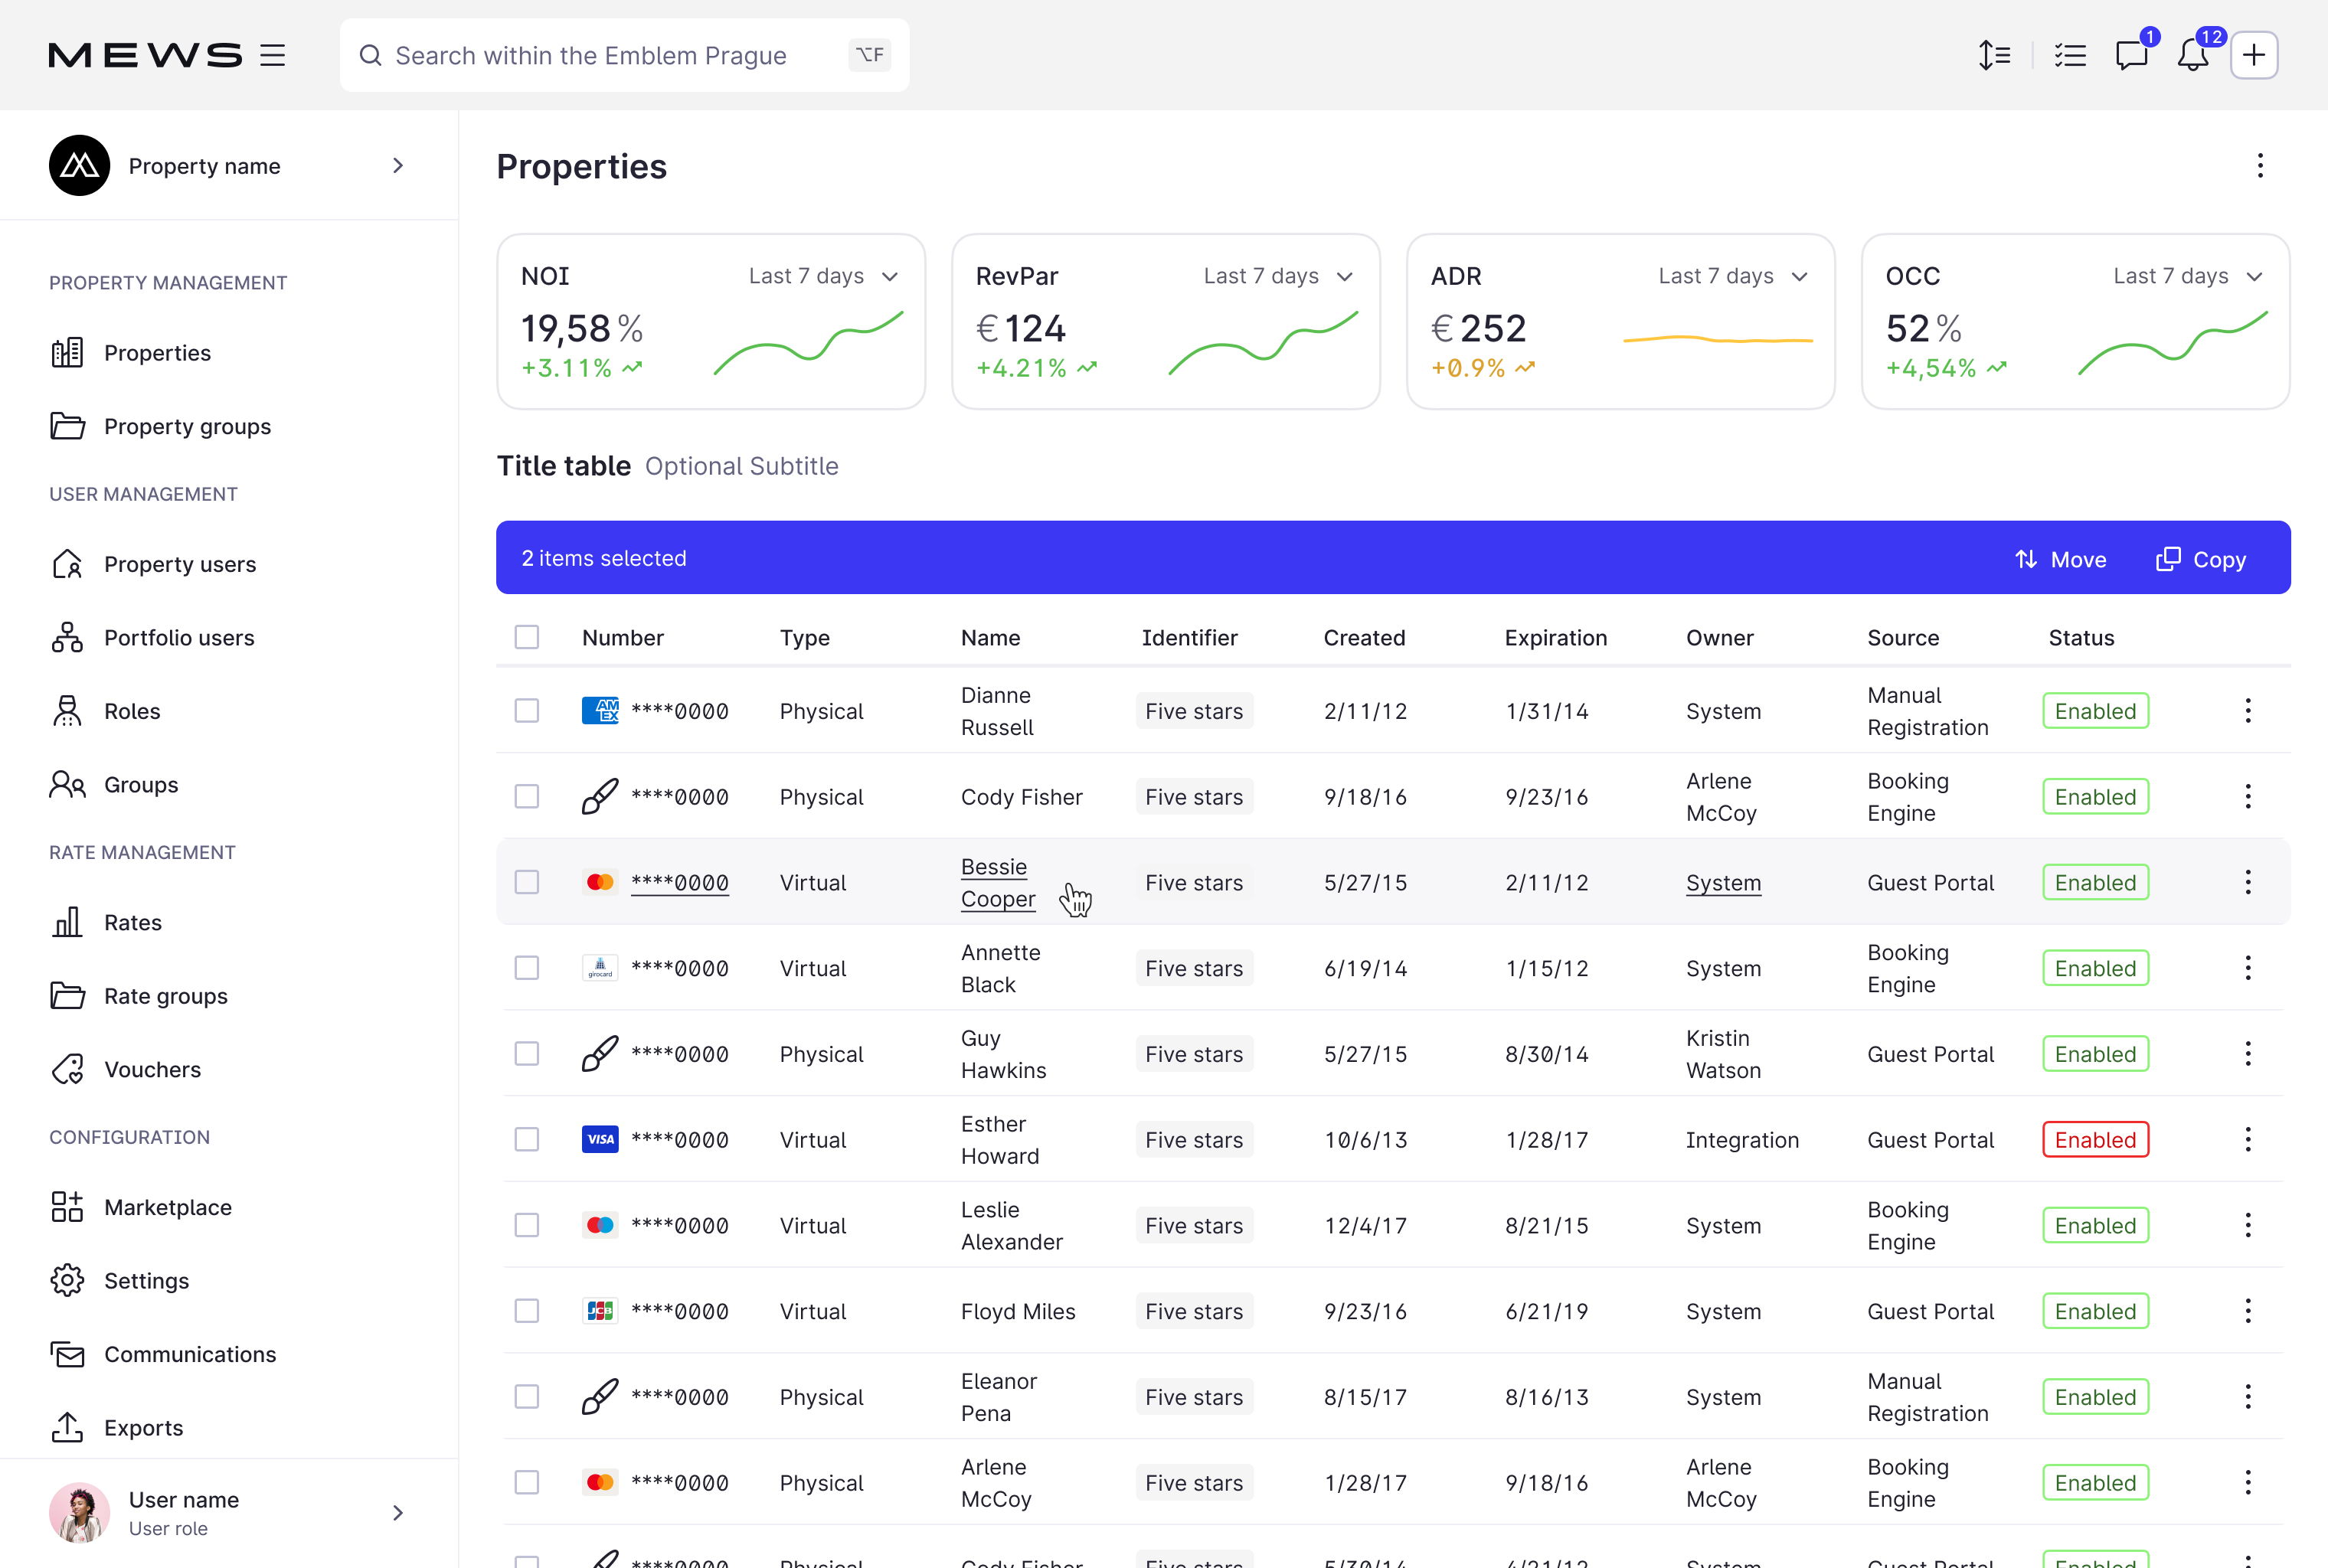Open row actions for Cody Fisher 9/18/16
Image resolution: width=2328 pixels, height=1568 pixels.
pyautogui.click(x=2248, y=797)
